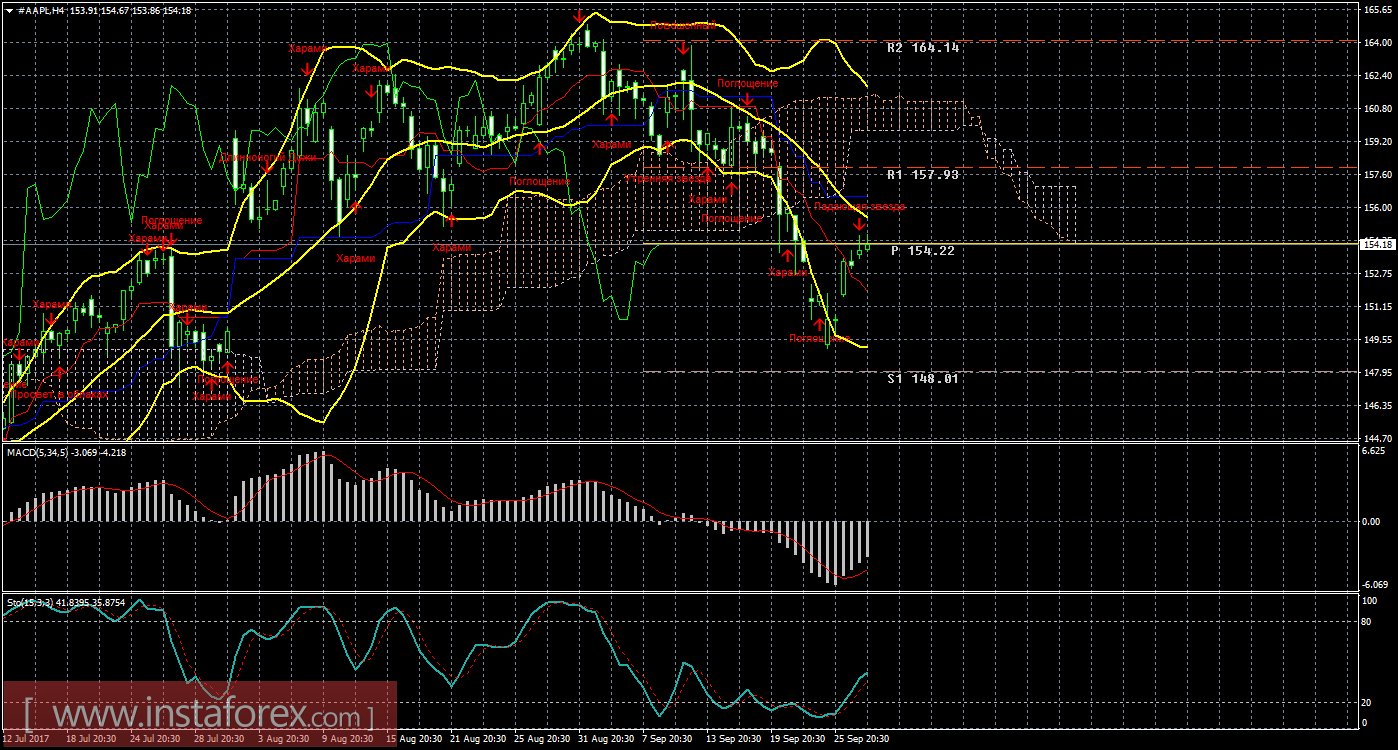
Task: Click the 156.00 value on the price axis
Action: click(x=1378, y=208)
